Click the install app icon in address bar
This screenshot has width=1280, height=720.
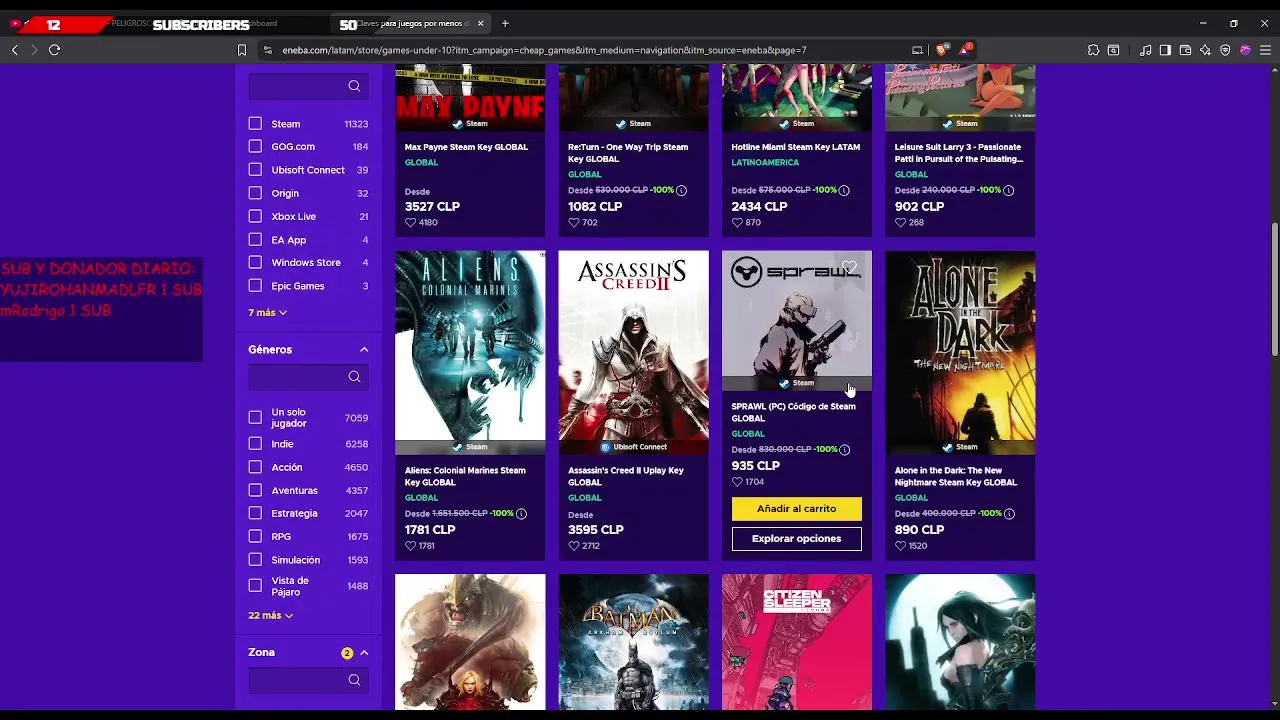(x=917, y=50)
